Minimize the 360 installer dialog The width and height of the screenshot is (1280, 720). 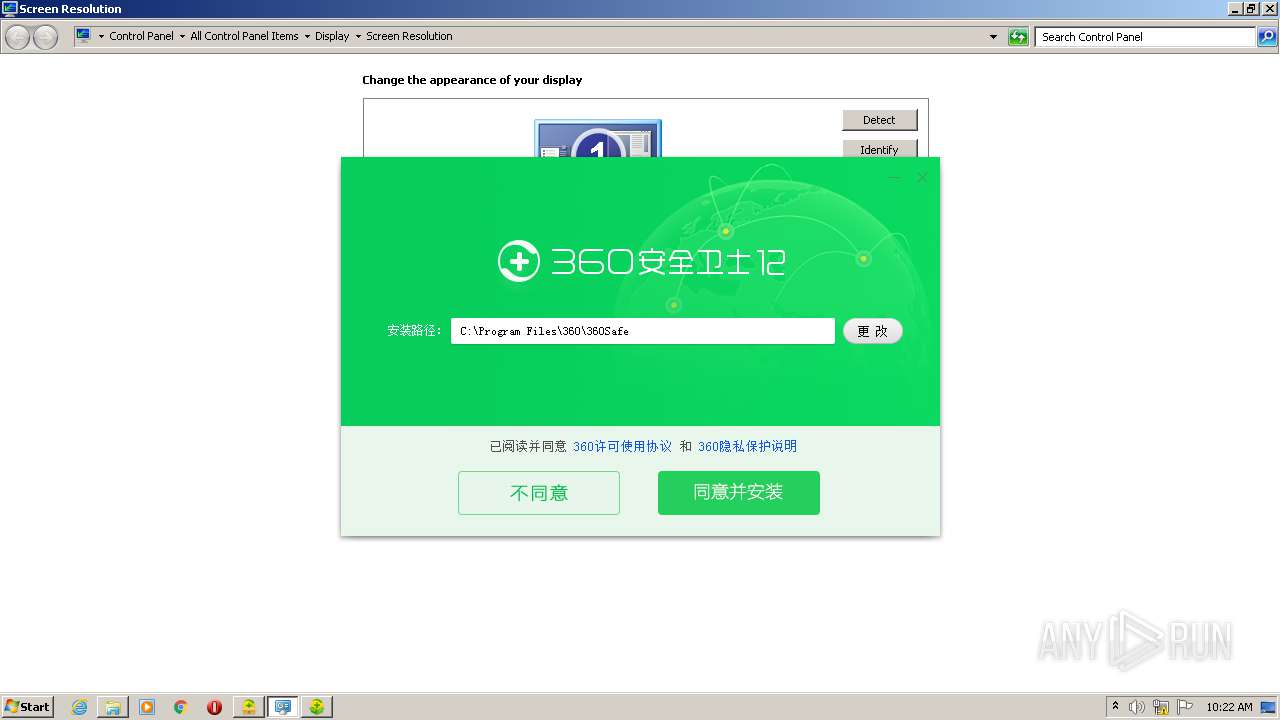point(894,177)
